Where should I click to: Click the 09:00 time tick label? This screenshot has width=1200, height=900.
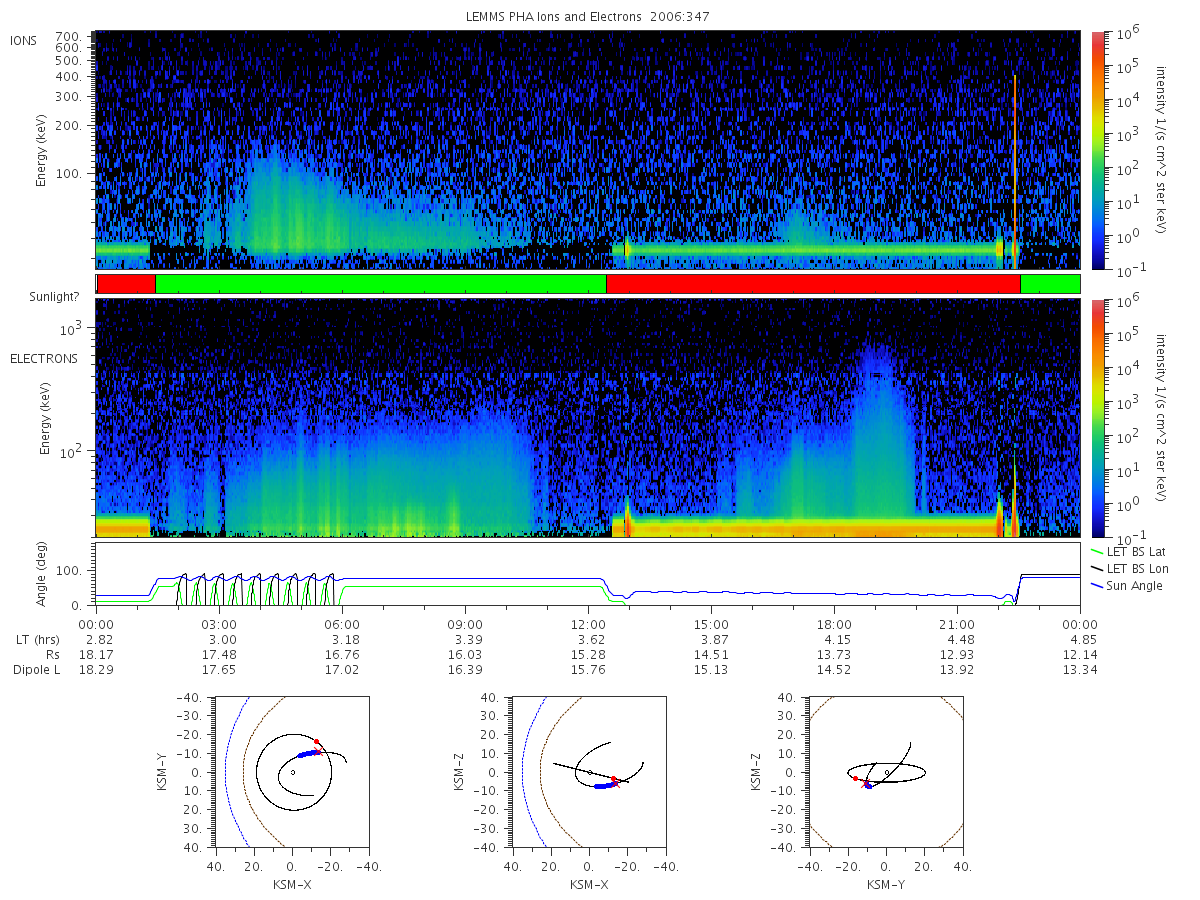465,624
